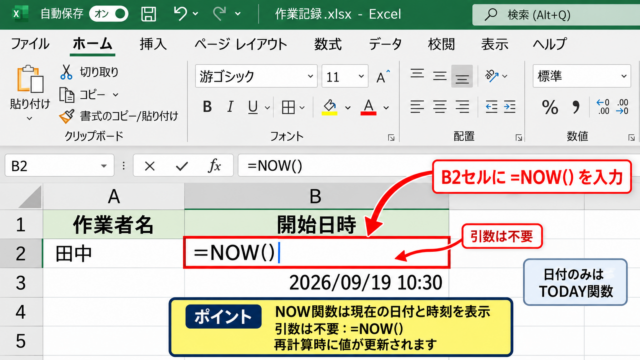Click the 貼り付け paste clipboard icon
Image resolution: width=640 pixels, height=360 pixels.
point(30,79)
